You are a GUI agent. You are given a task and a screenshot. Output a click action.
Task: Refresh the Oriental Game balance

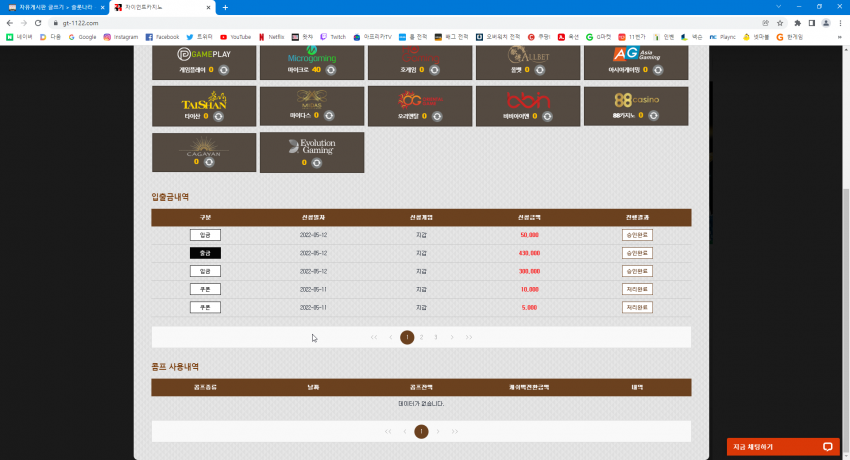(x=437, y=116)
